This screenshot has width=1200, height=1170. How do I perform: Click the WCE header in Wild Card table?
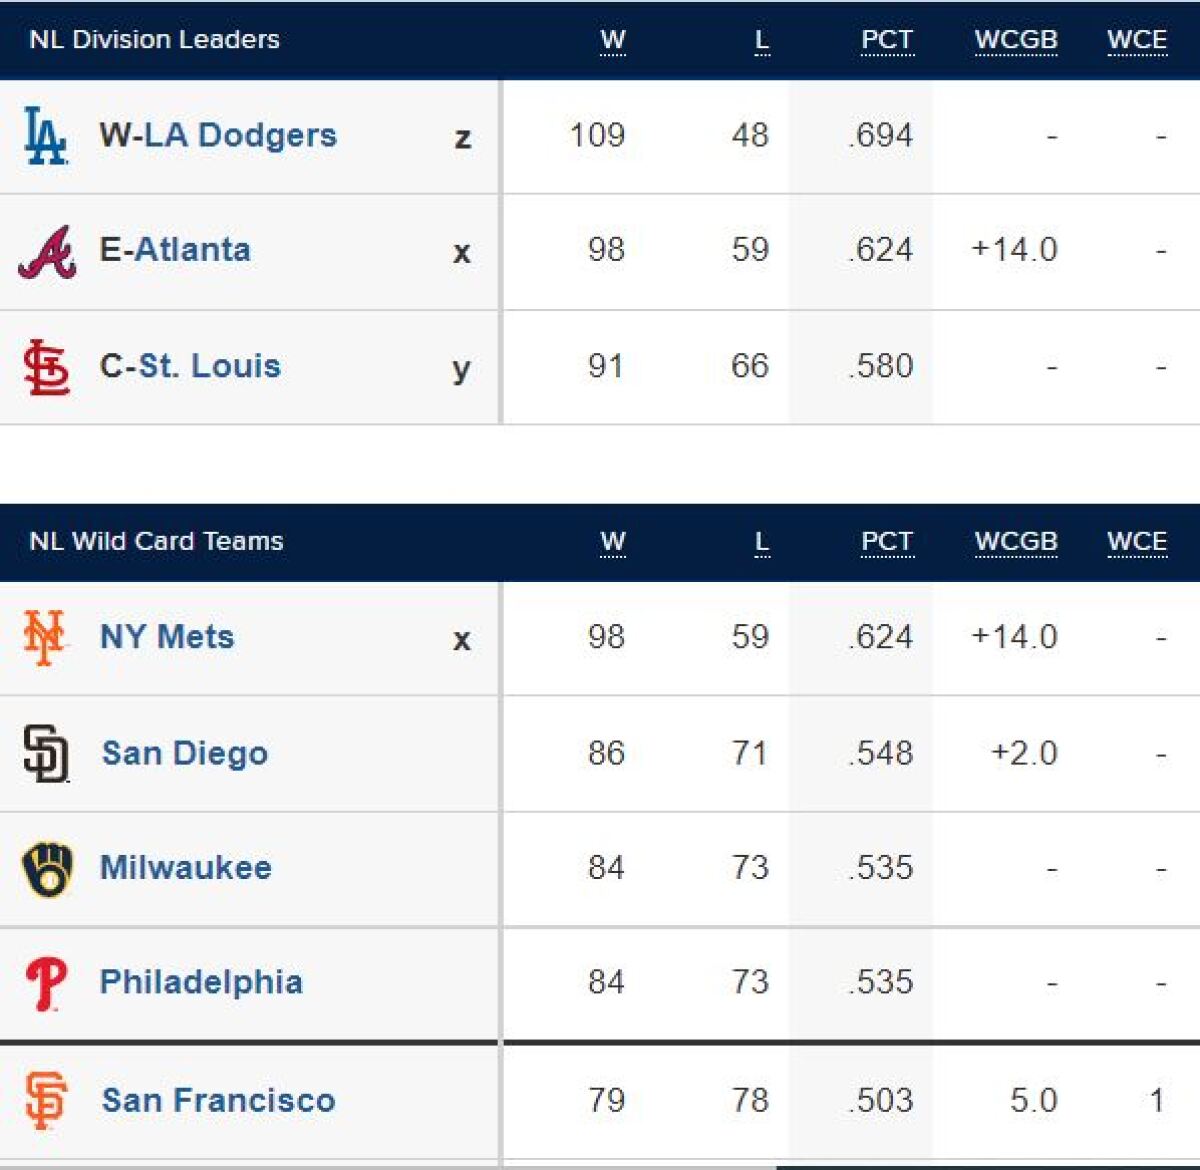pos(1137,542)
